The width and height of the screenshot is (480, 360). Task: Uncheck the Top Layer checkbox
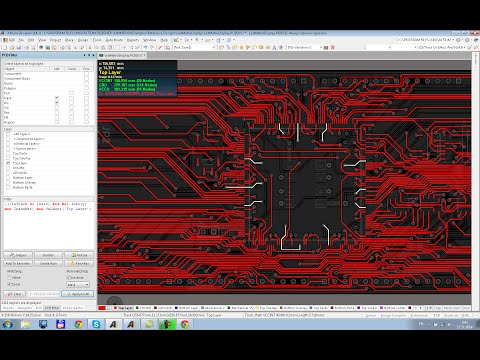click(x=8, y=163)
